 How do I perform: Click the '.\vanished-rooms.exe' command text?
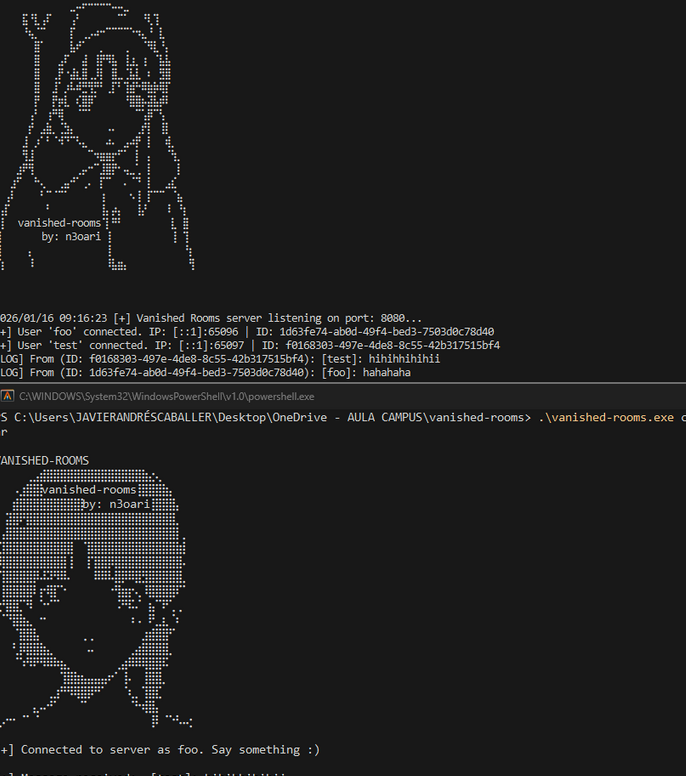pyautogui.click(x=606, y=417)
